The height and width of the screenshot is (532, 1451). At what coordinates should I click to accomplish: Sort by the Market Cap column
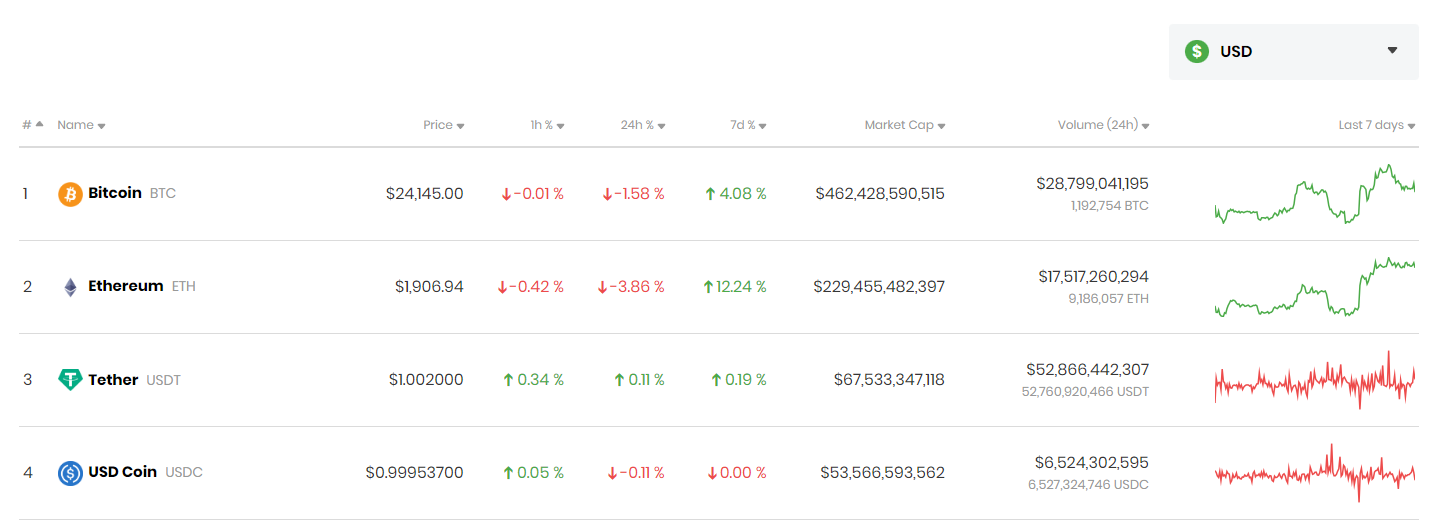coord(905,125)
